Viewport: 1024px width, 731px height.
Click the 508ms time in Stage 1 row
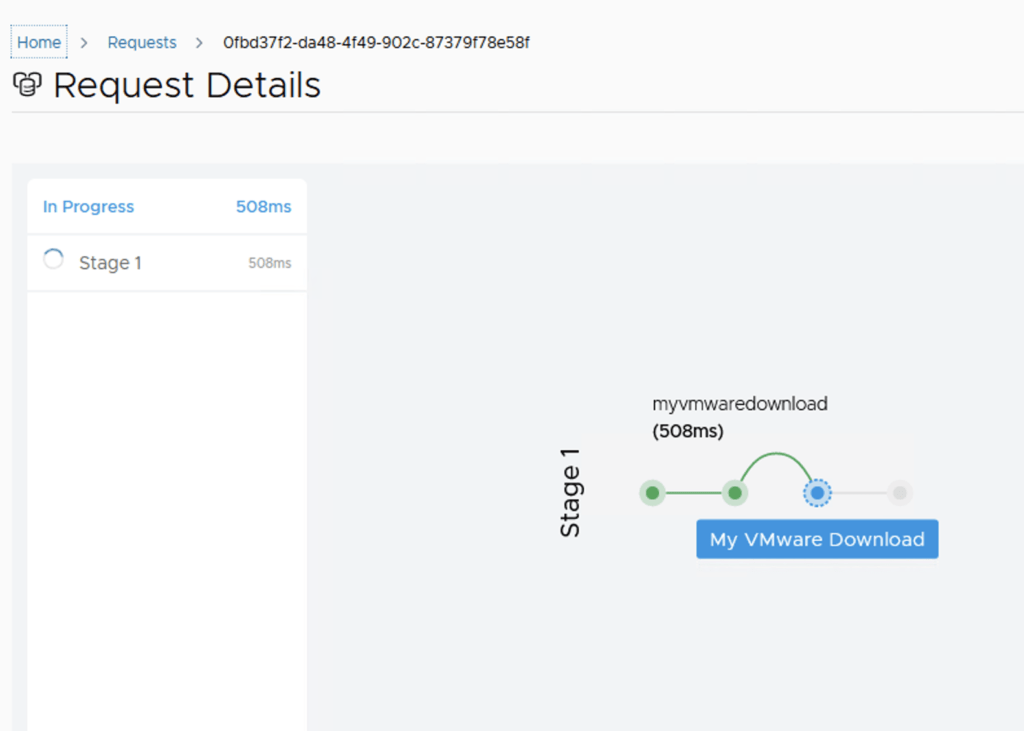pyautogui.click(x=269, y=263)
